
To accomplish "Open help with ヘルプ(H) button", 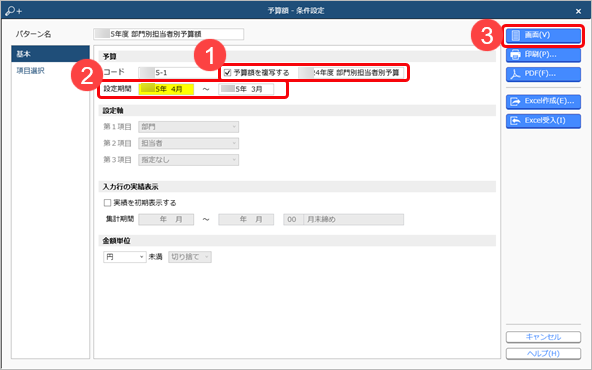I will click(543, 354).
